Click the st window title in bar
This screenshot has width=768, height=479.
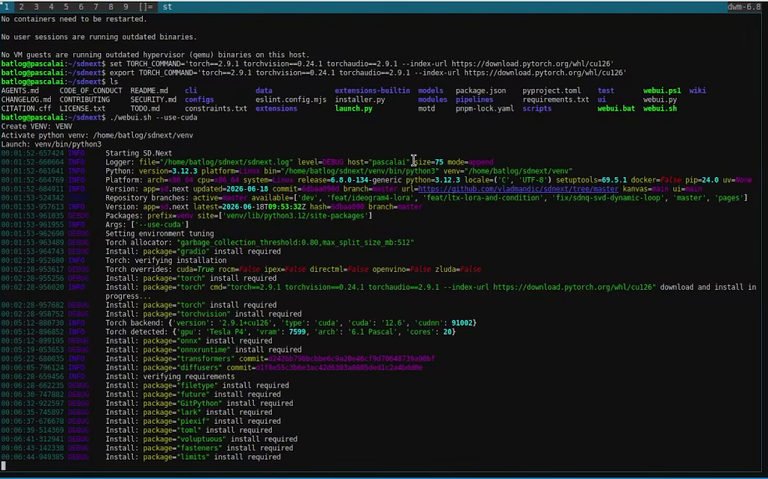click(x=167, y=7)
